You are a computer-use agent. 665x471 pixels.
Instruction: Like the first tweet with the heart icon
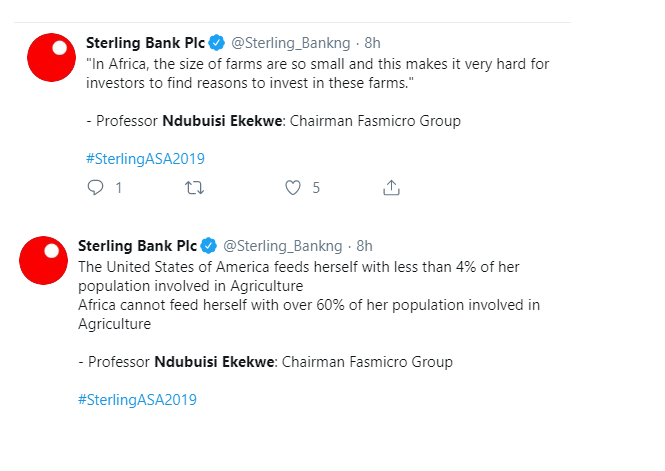click(x=293, y=187)
